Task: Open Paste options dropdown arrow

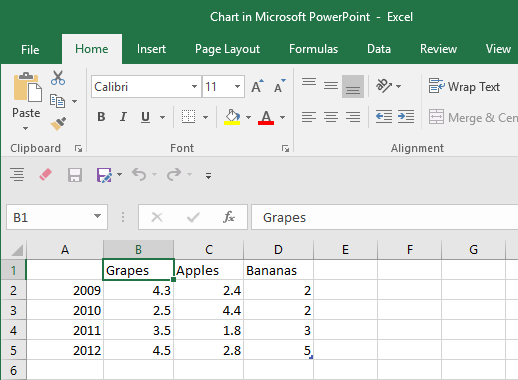Action: point(25,128)
